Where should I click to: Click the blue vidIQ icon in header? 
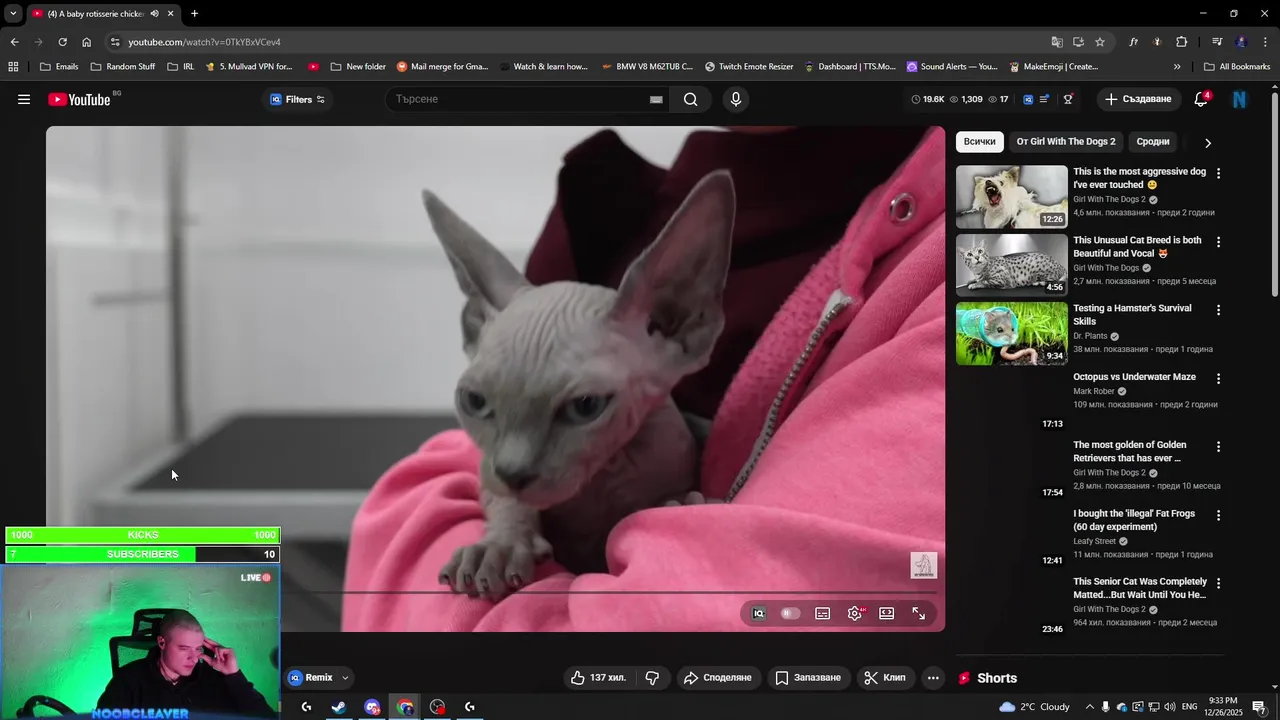pyautogui.click(x=1028, y=99)
